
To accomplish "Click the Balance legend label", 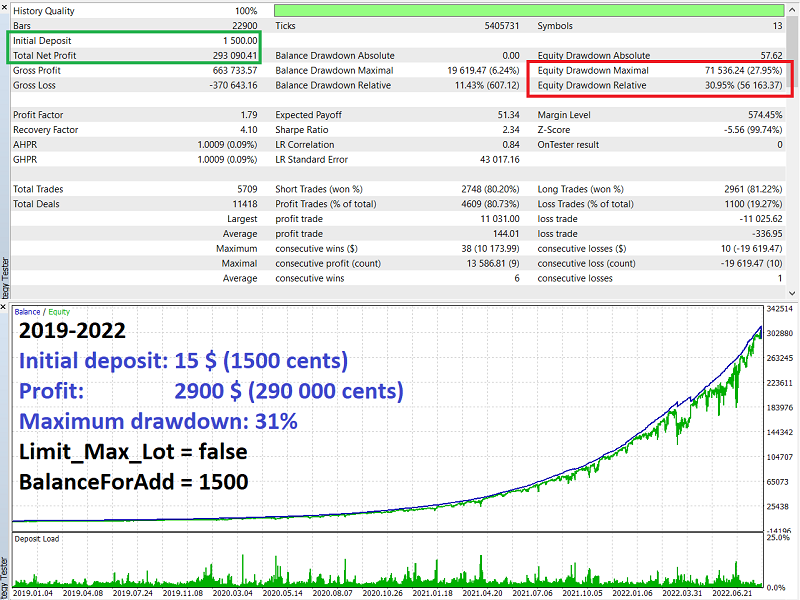I will 27,312.
